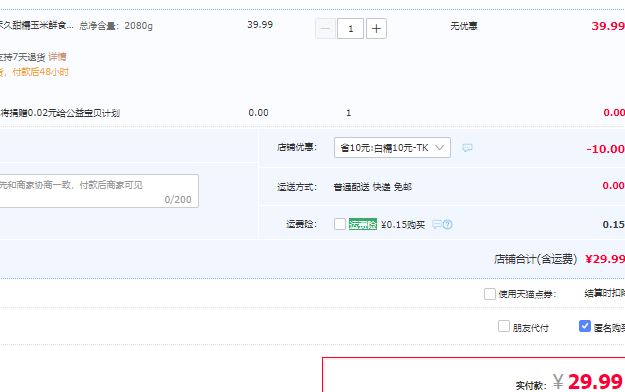Click the 总净含量: 2080g text
625x392 pixels.
(x=116, y=26)
